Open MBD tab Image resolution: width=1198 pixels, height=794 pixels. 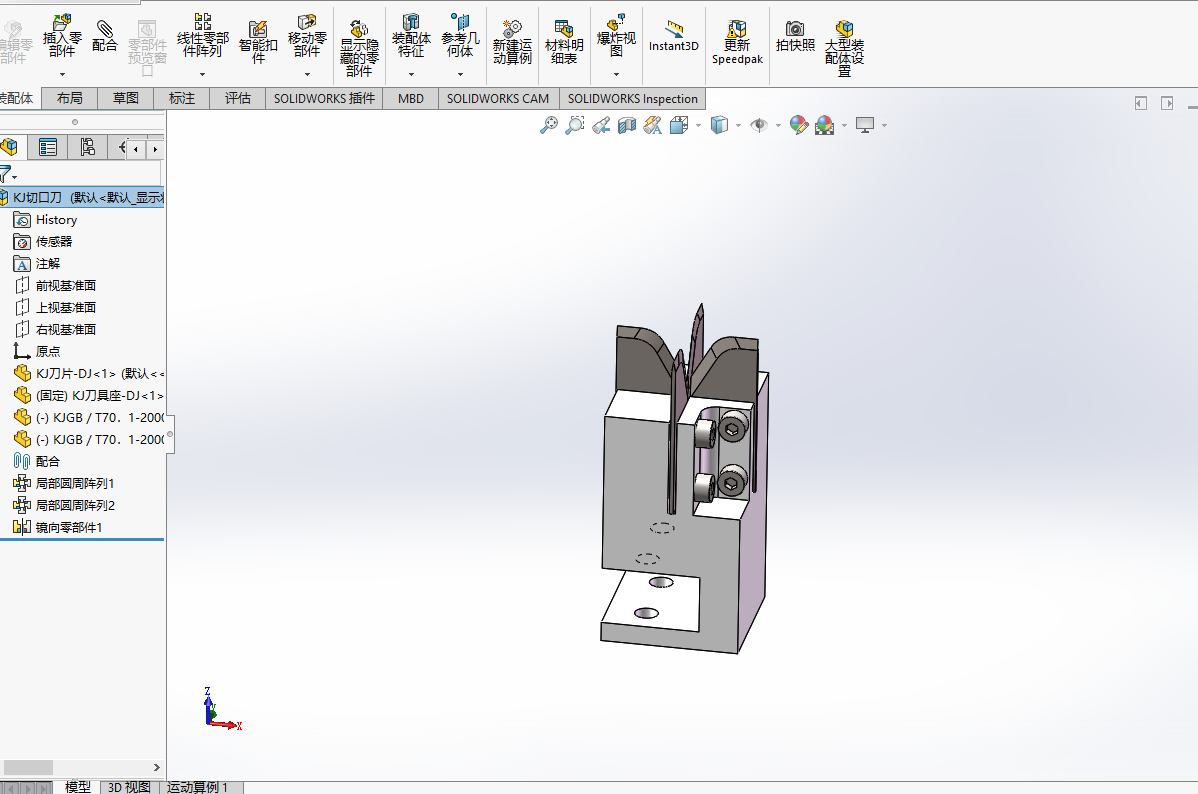[x=410, y=98]
